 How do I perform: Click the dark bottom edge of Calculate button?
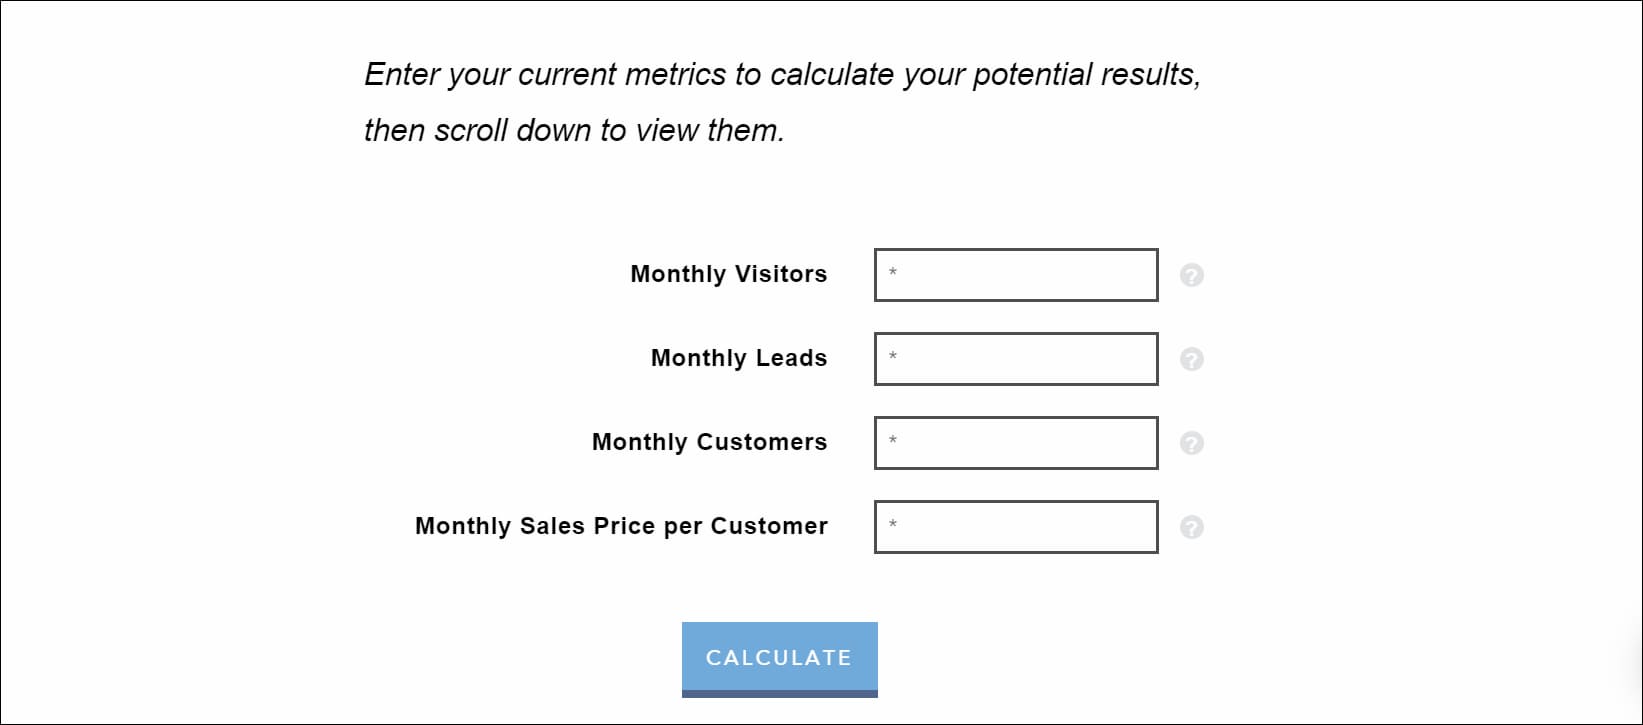[x=779, y=694]
